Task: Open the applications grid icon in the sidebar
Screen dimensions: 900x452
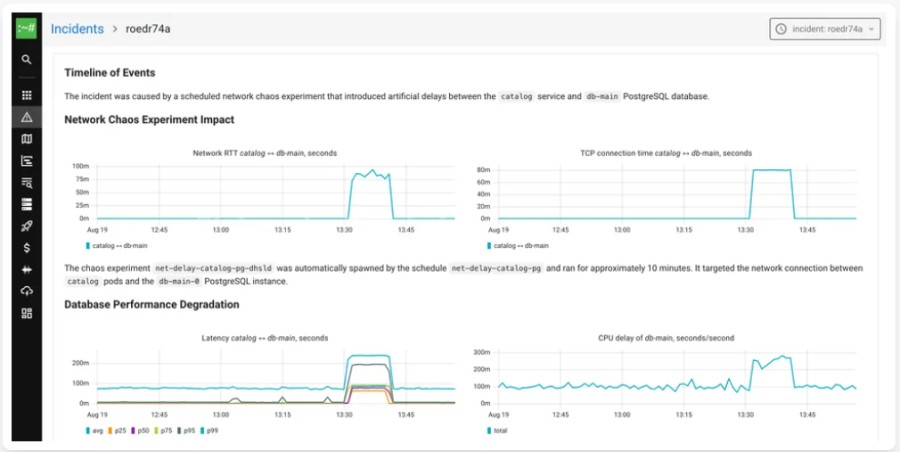Action: point(26,95)
